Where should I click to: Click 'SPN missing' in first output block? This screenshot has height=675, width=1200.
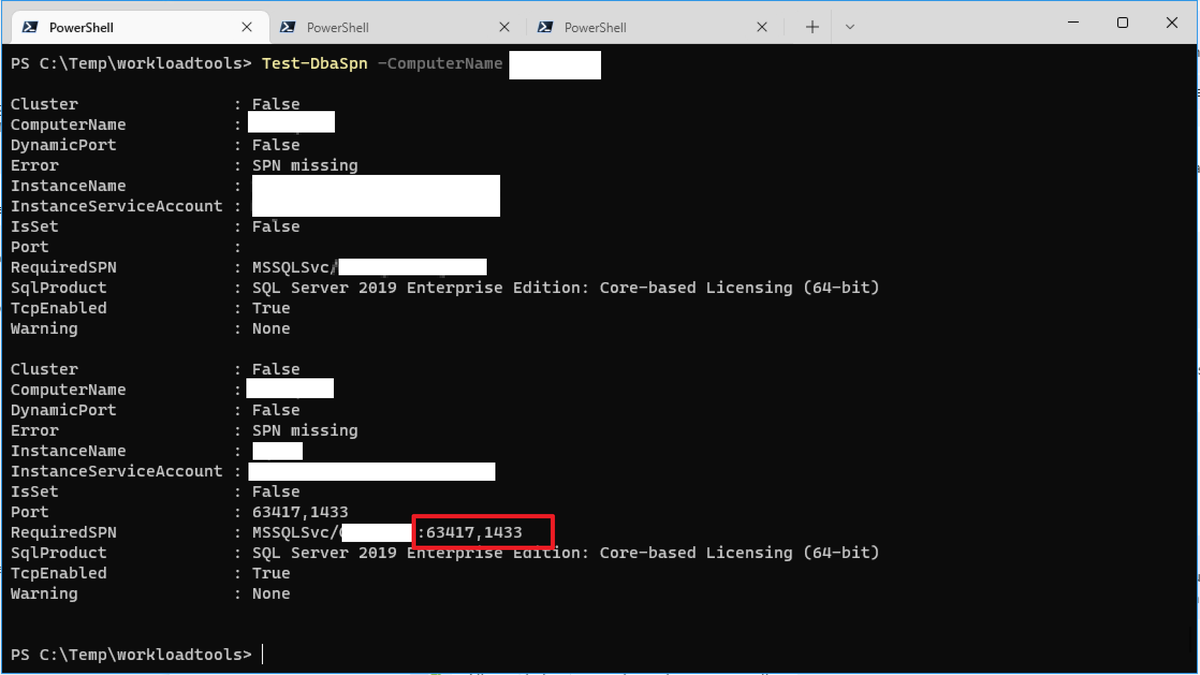coord(305,165)
